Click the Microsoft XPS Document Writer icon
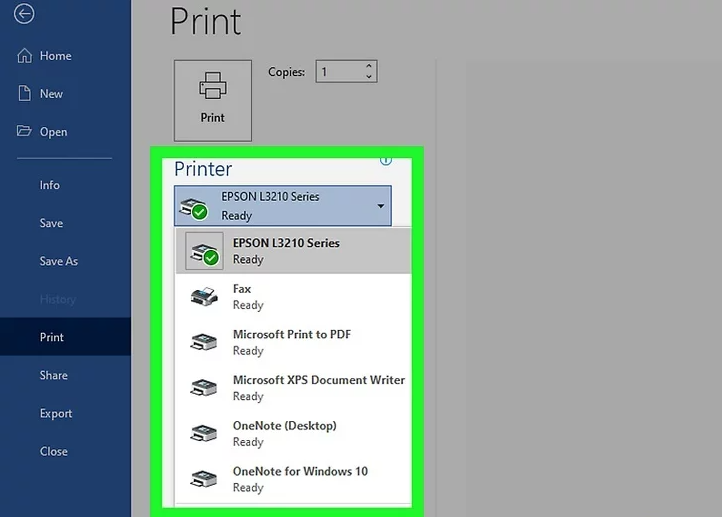 [204, 388]
